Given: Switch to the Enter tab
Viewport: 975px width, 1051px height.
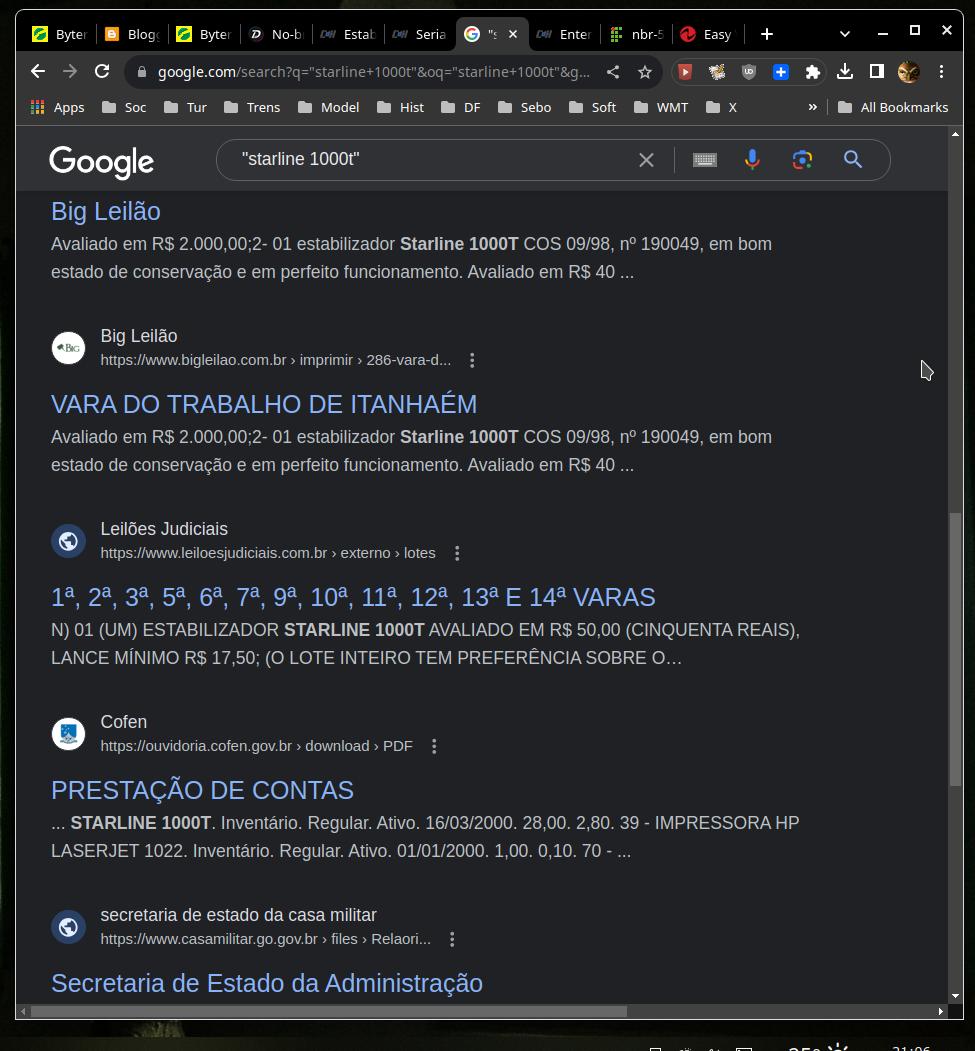Looking at the screenshot, I should coord(564,34).
